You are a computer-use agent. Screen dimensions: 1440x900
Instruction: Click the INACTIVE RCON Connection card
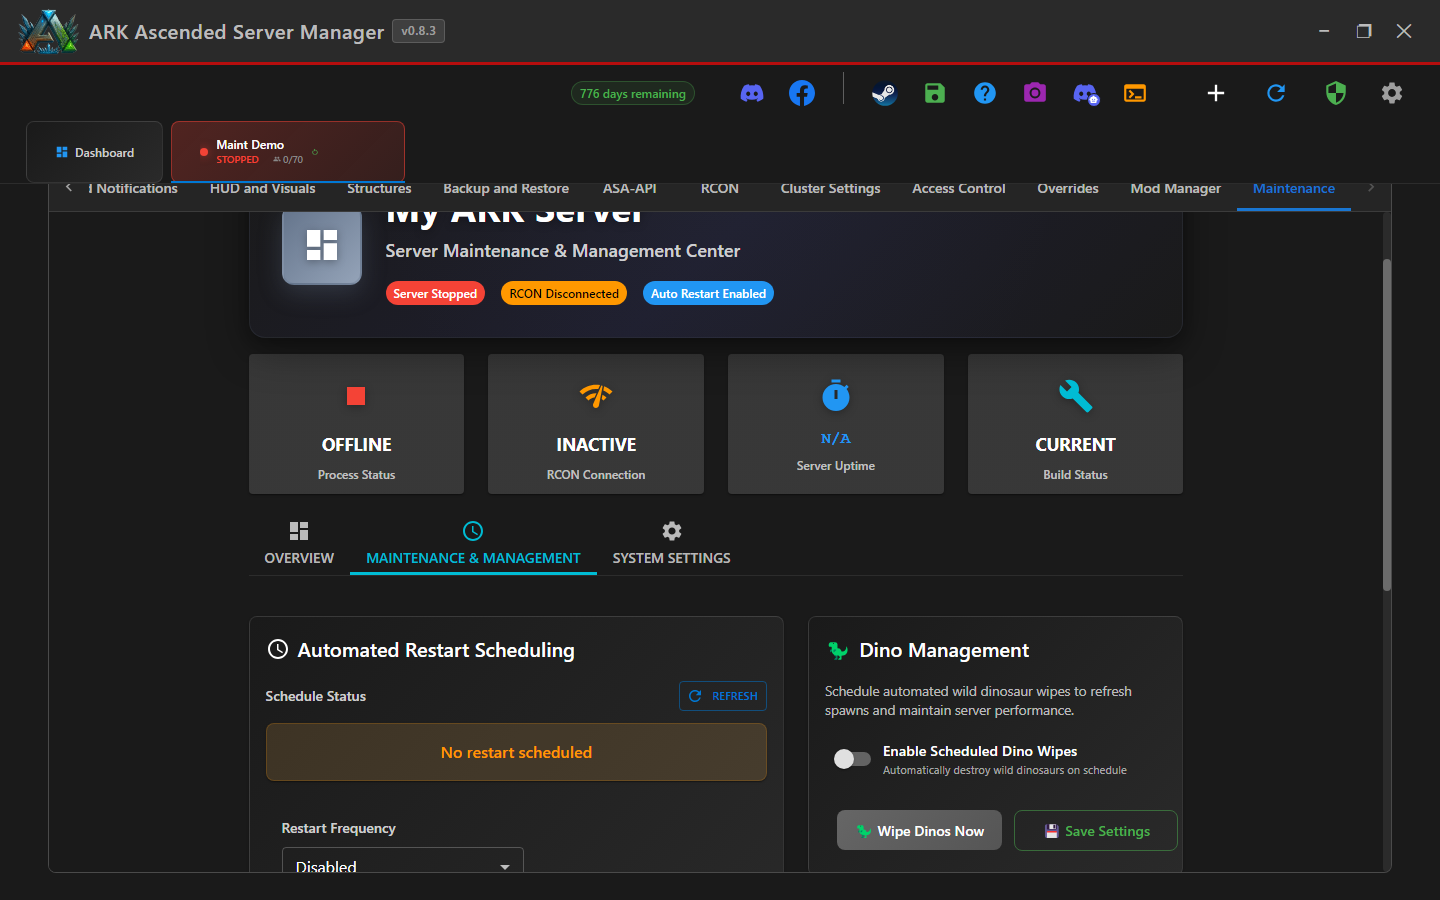pos(596,424)
